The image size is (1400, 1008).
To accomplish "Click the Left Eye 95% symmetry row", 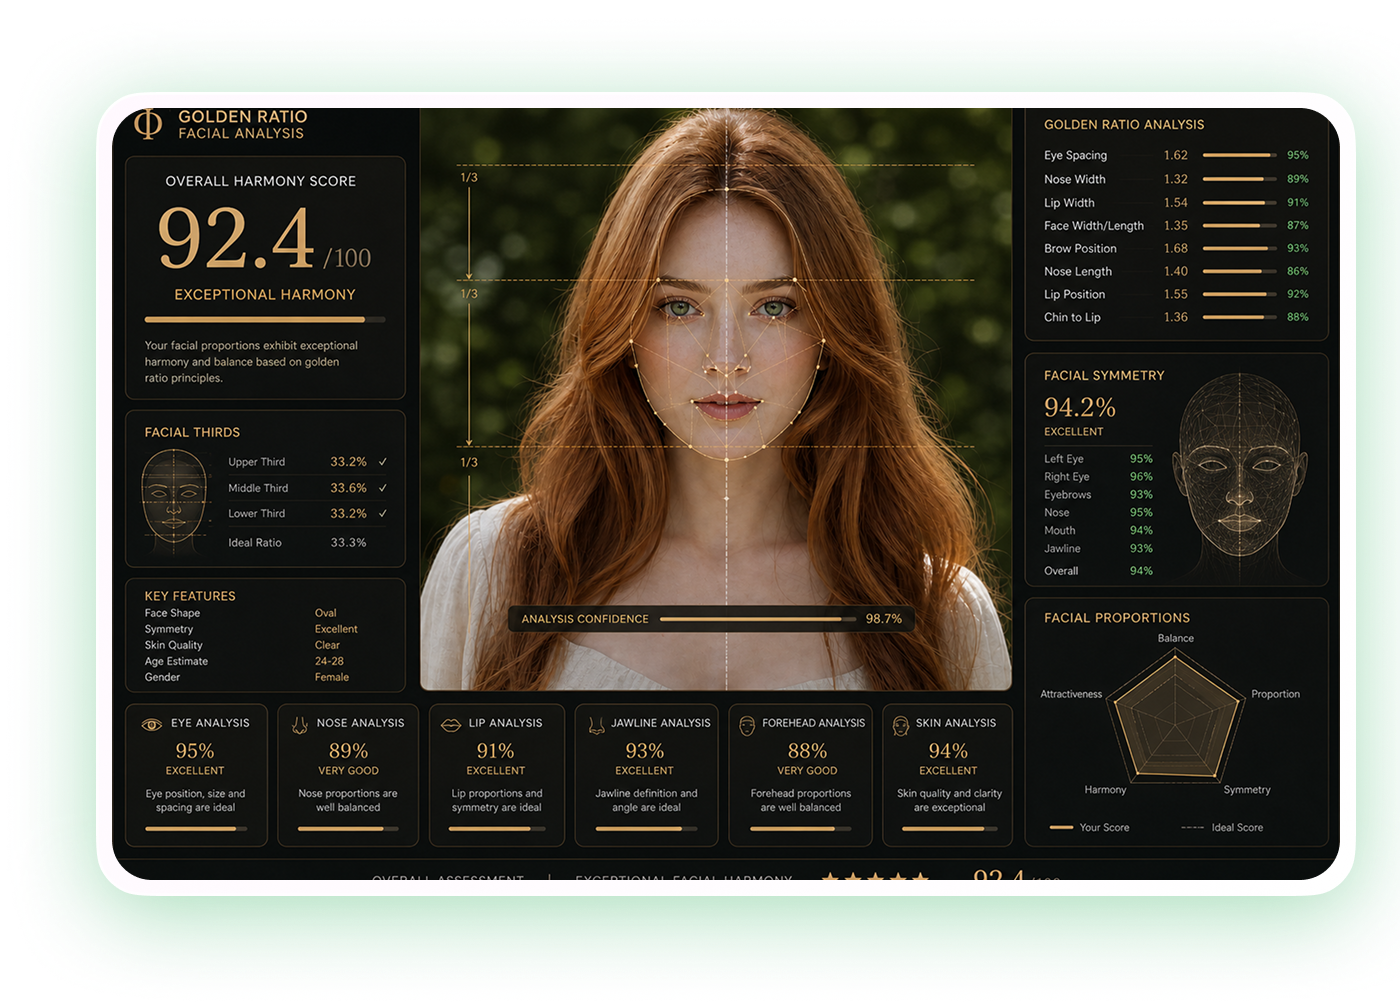I will click(x=1098, y=459).
